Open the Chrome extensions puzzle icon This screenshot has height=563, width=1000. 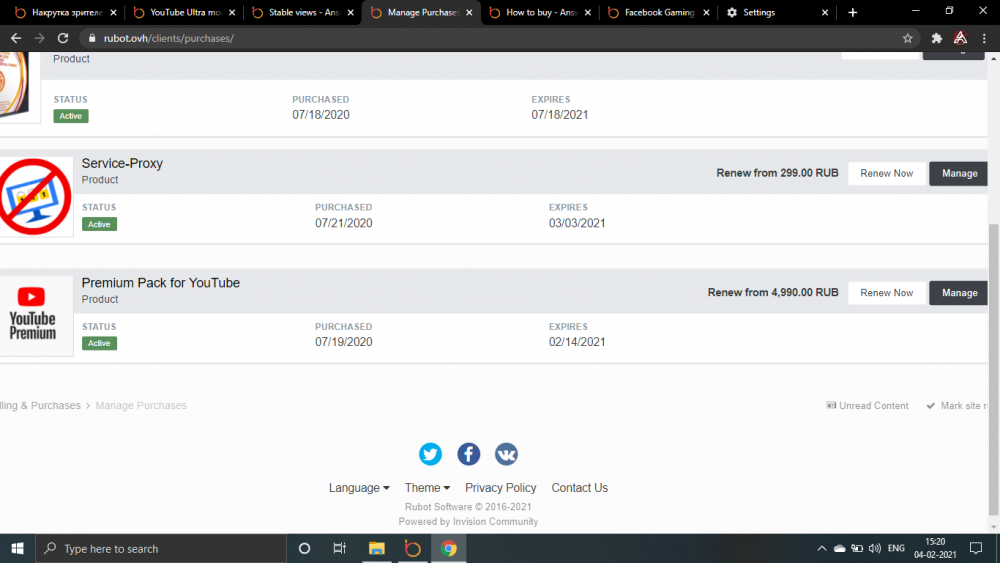pos(937,38)
